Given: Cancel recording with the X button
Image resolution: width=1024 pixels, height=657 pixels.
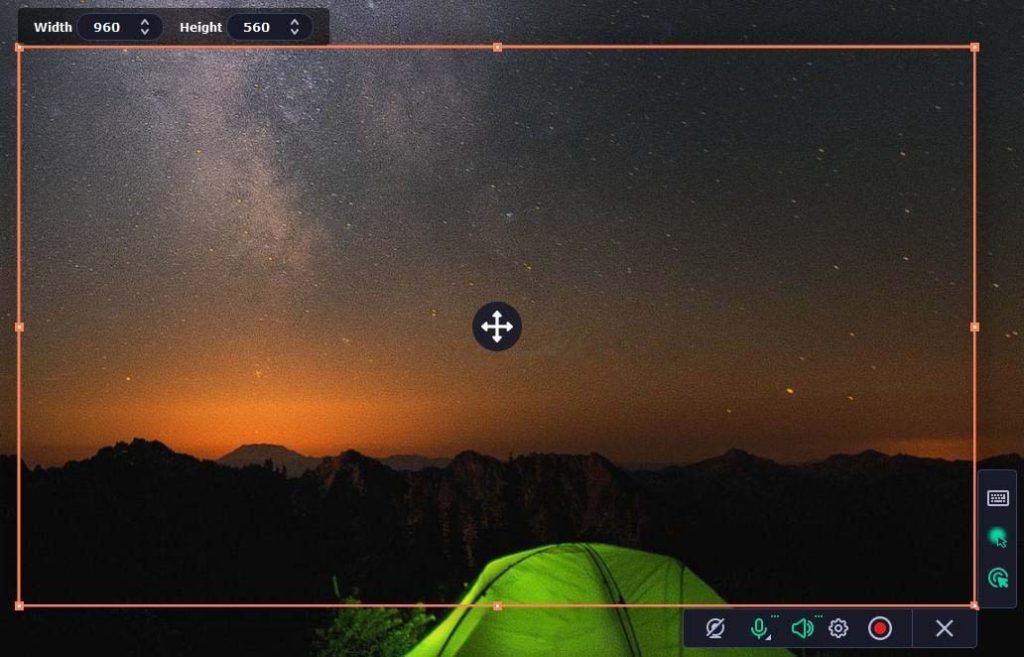Looking at the screenshot, I should tap(943, 628).
